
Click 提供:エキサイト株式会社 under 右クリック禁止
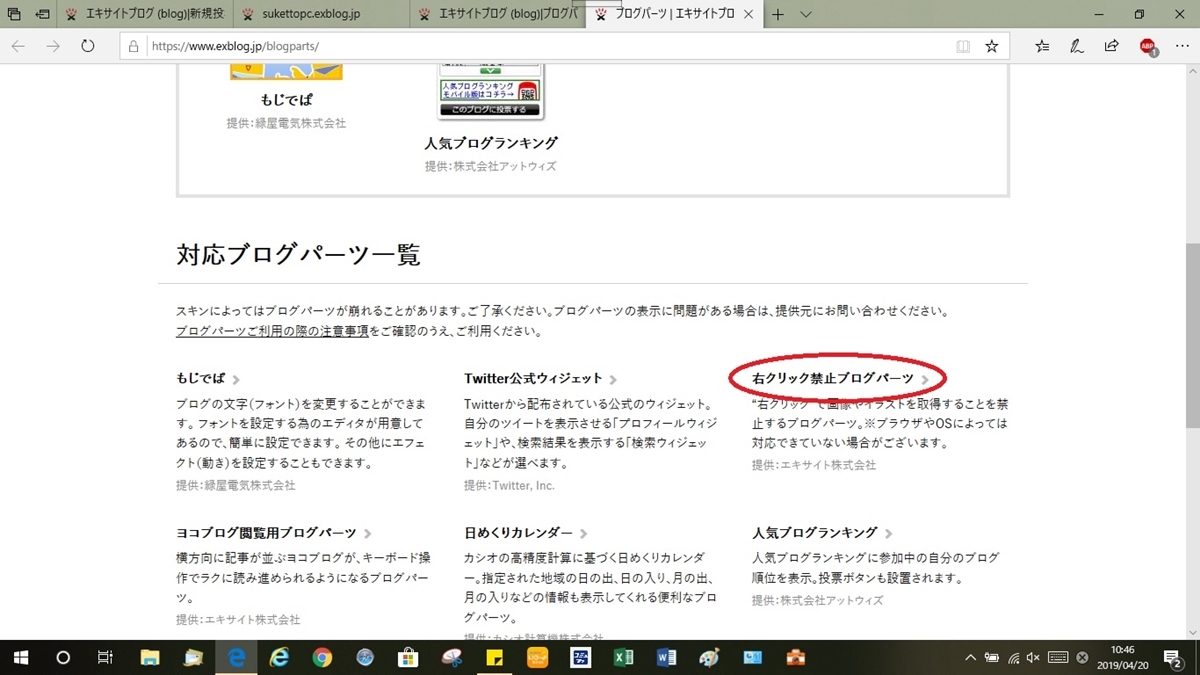[814, 465]
